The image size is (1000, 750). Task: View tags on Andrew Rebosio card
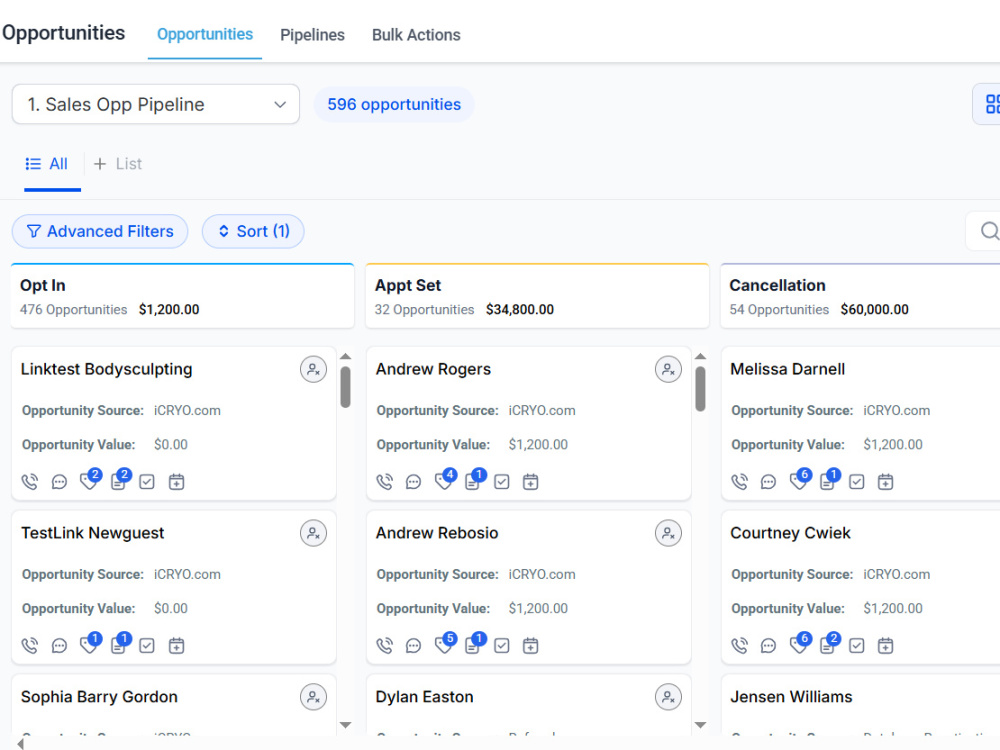point(445,643)
